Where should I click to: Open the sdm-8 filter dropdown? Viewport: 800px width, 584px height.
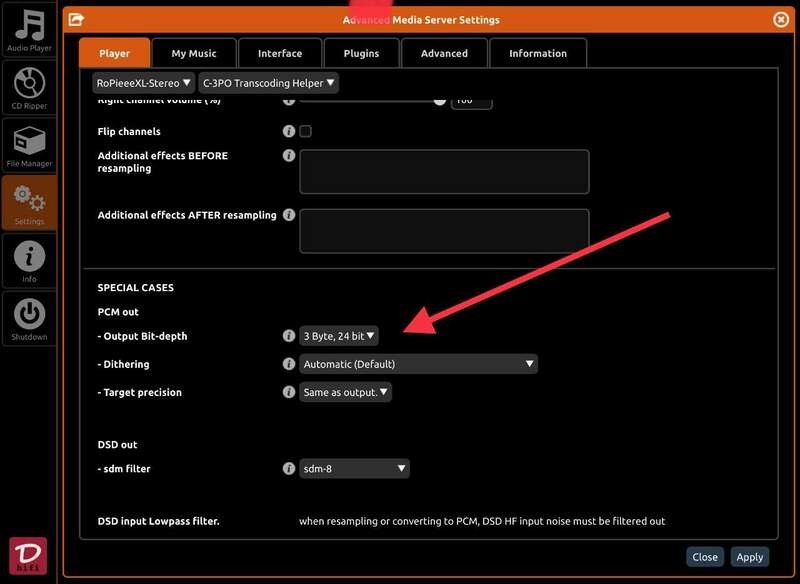[x=354, y=468]
